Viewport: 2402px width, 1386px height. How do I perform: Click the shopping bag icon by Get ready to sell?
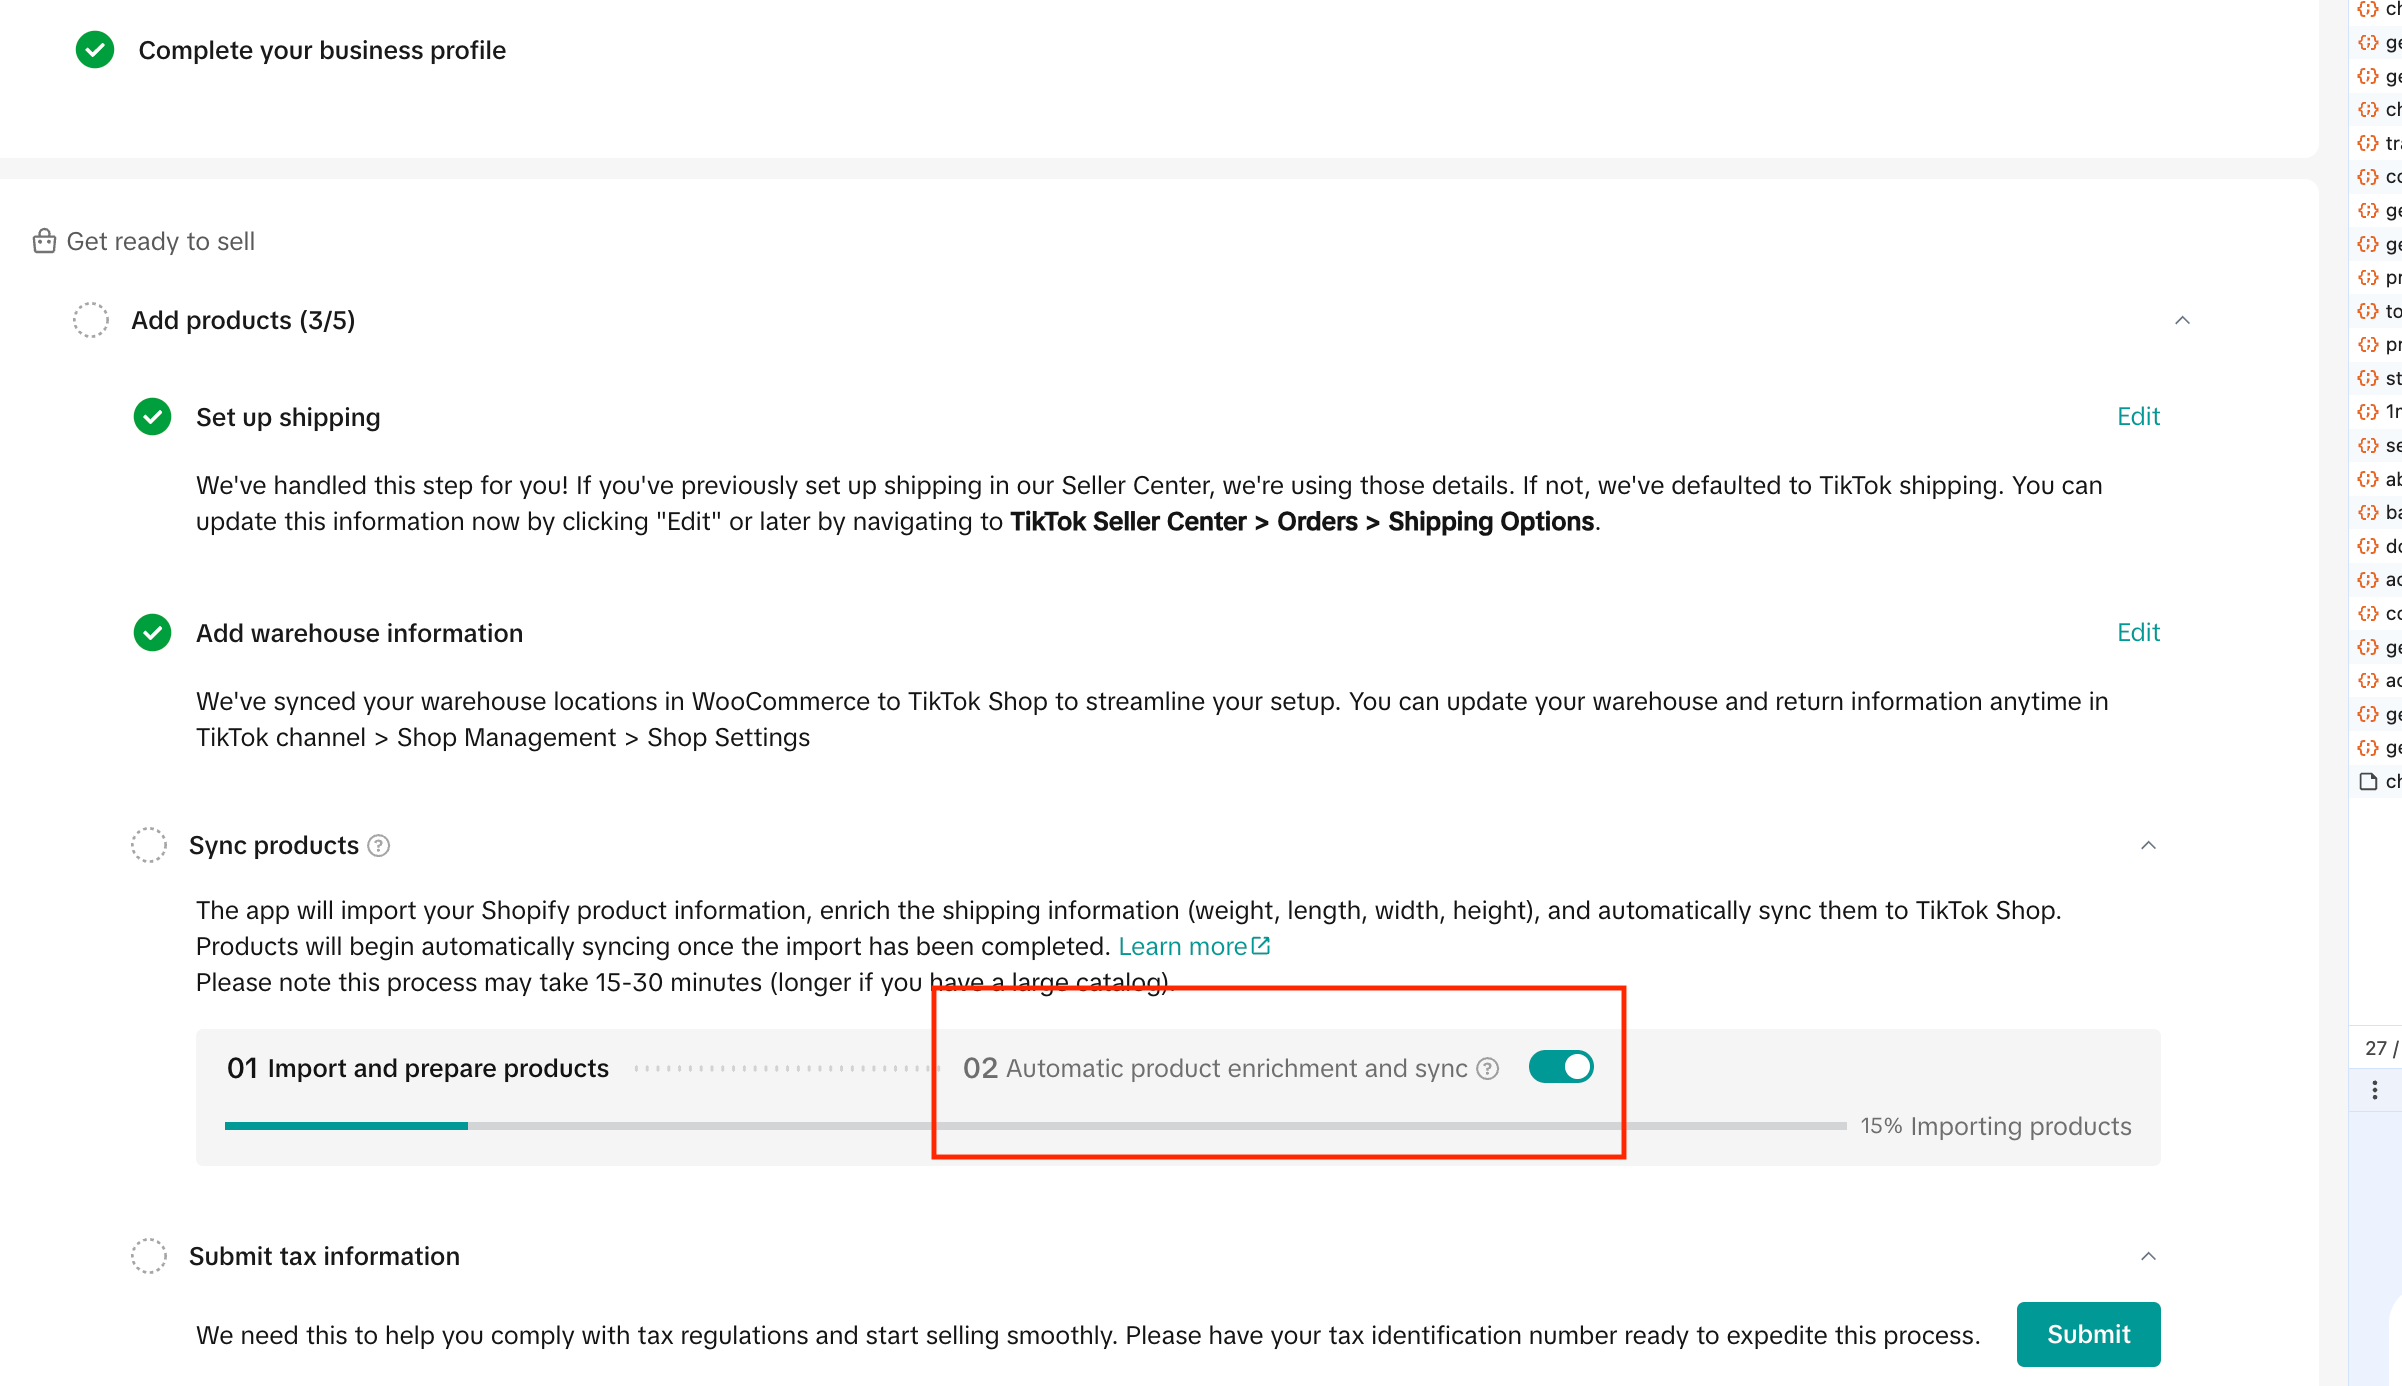44,241
